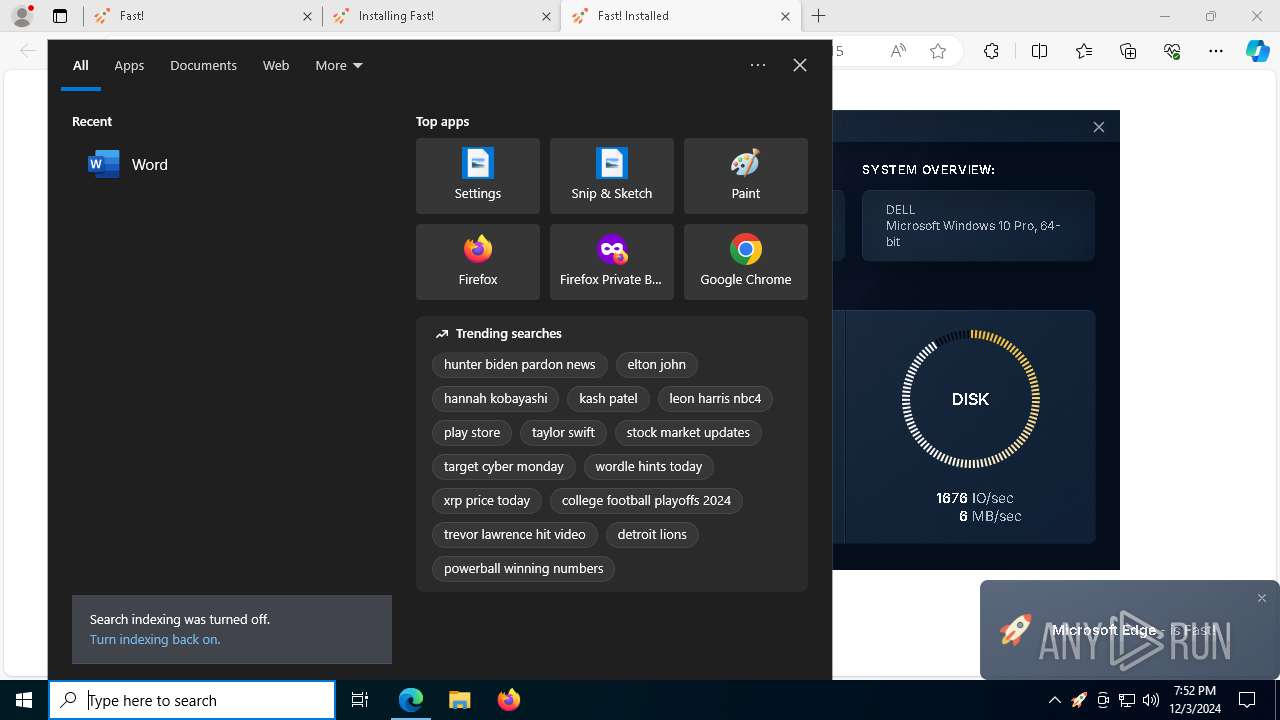Viewport: 1280px width, 720px height.
Task: Open Copilot sidebar icon
Action: click(x=1257, y=51)
